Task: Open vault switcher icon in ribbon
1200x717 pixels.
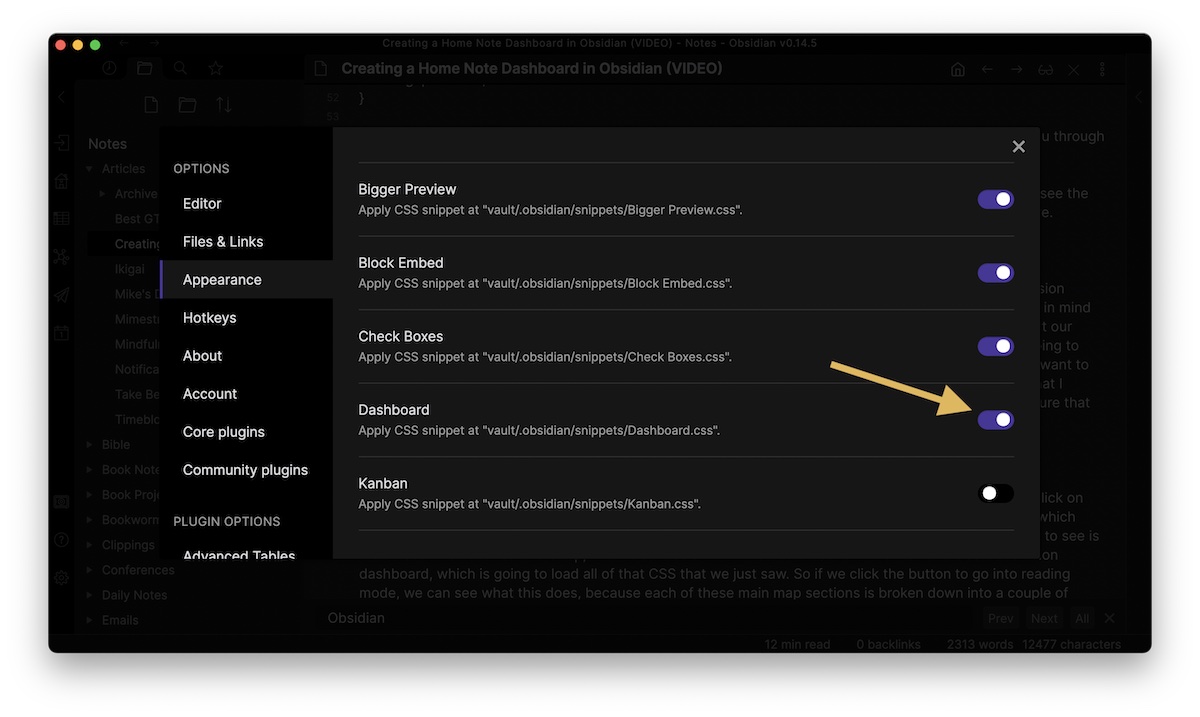Action: click(61, 501)
